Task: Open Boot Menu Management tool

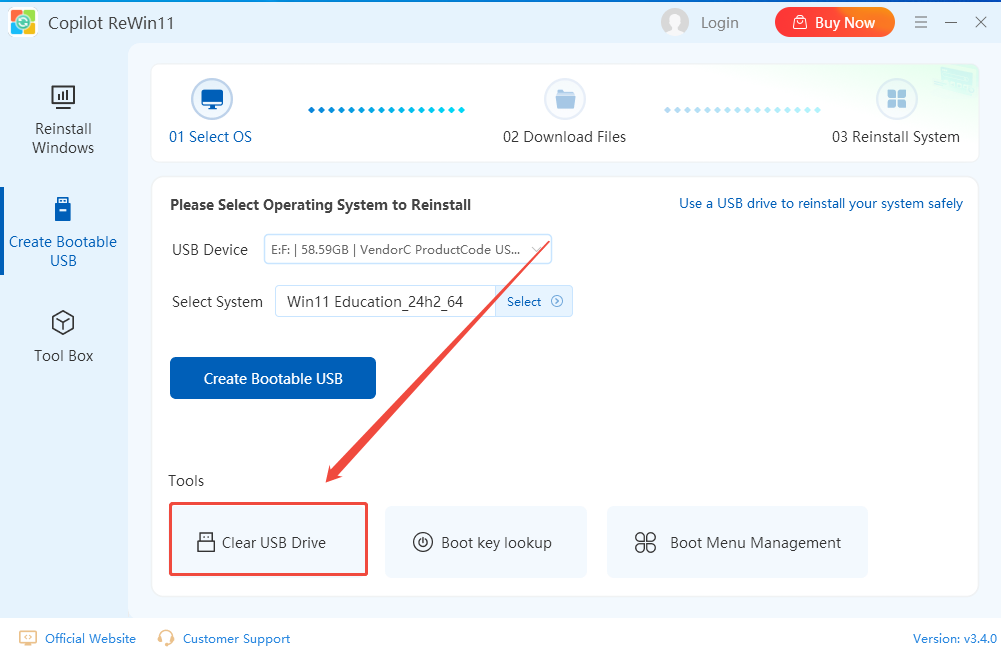Action: click(737, 542)
